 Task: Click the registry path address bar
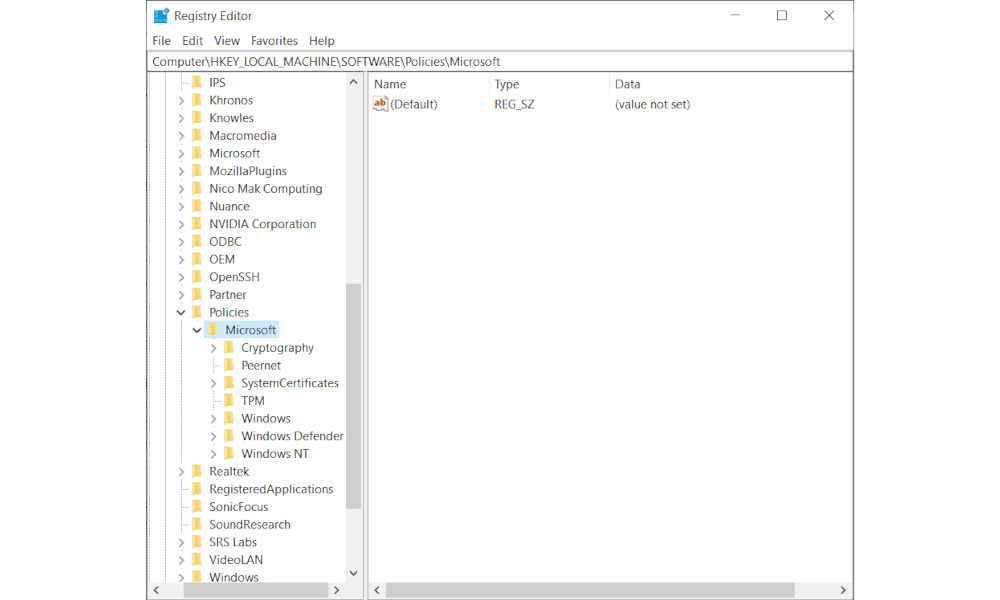pos(500,62)
